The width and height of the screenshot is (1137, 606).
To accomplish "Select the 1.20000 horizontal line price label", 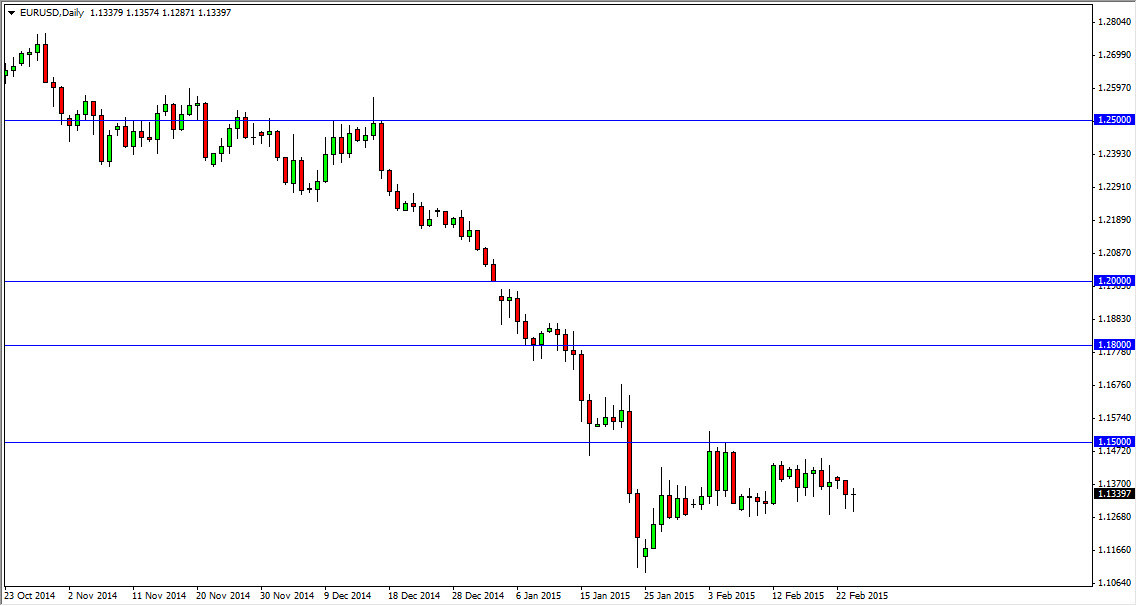I will click(x=1113, y=281).
